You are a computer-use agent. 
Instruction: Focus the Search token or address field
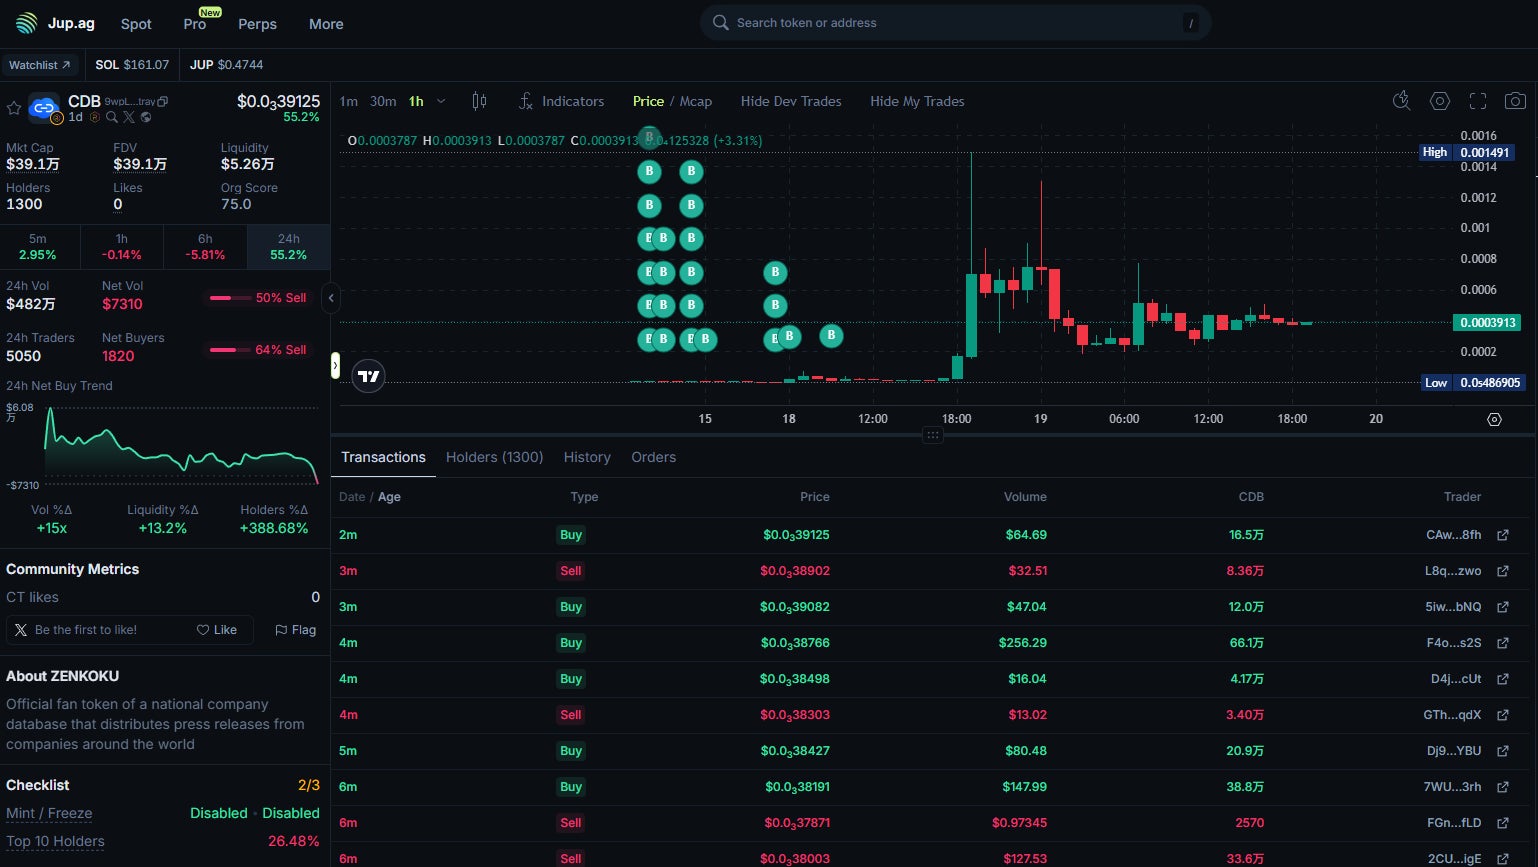click(956, 23)
